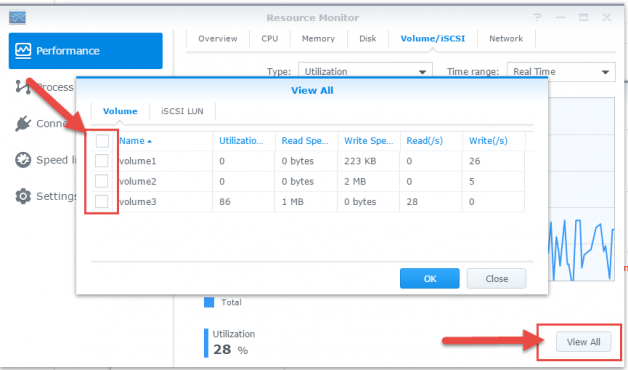This screenshot has width=628, height=370.
Task: Click the View All button
Action: pos(584,342)
